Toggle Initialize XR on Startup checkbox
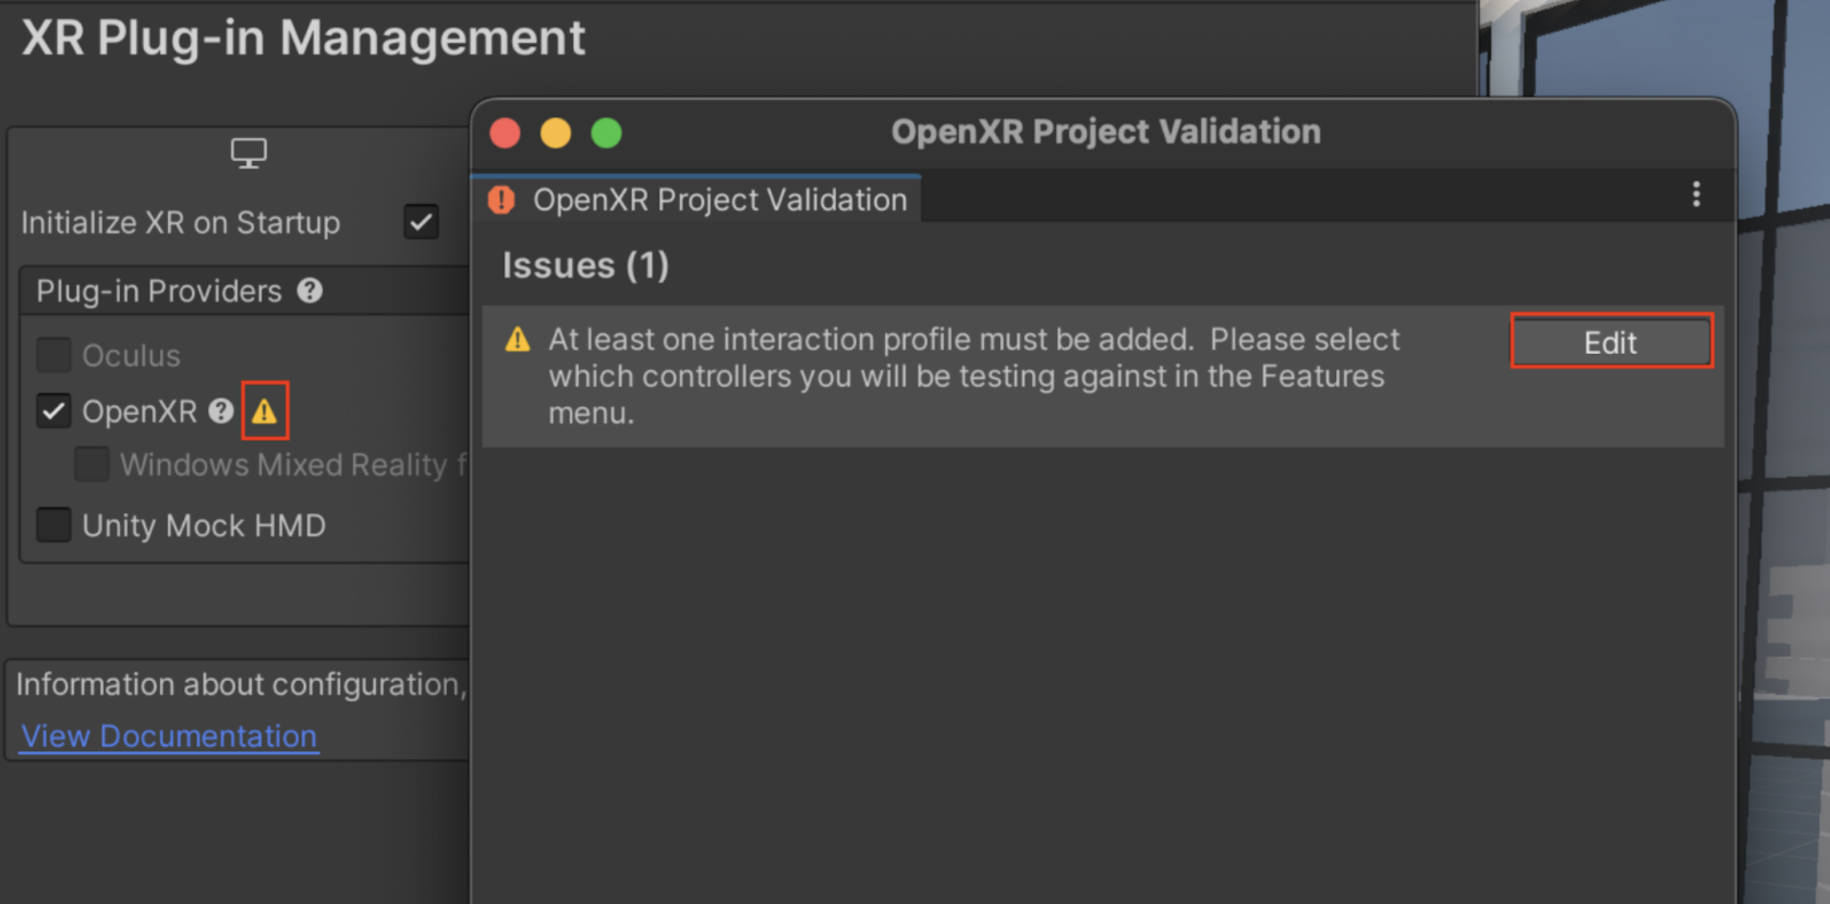 pos(421,222)
